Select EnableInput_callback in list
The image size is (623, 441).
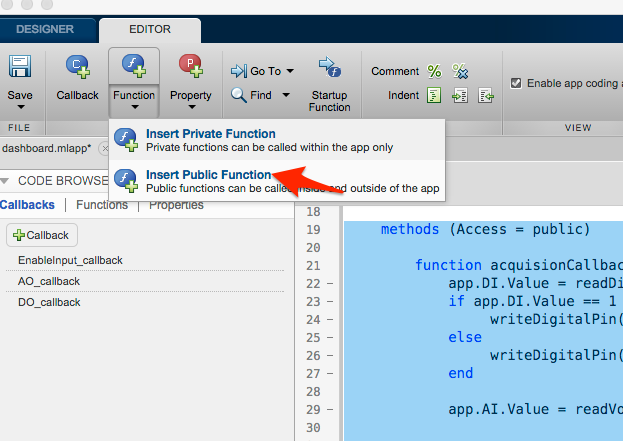145,260
